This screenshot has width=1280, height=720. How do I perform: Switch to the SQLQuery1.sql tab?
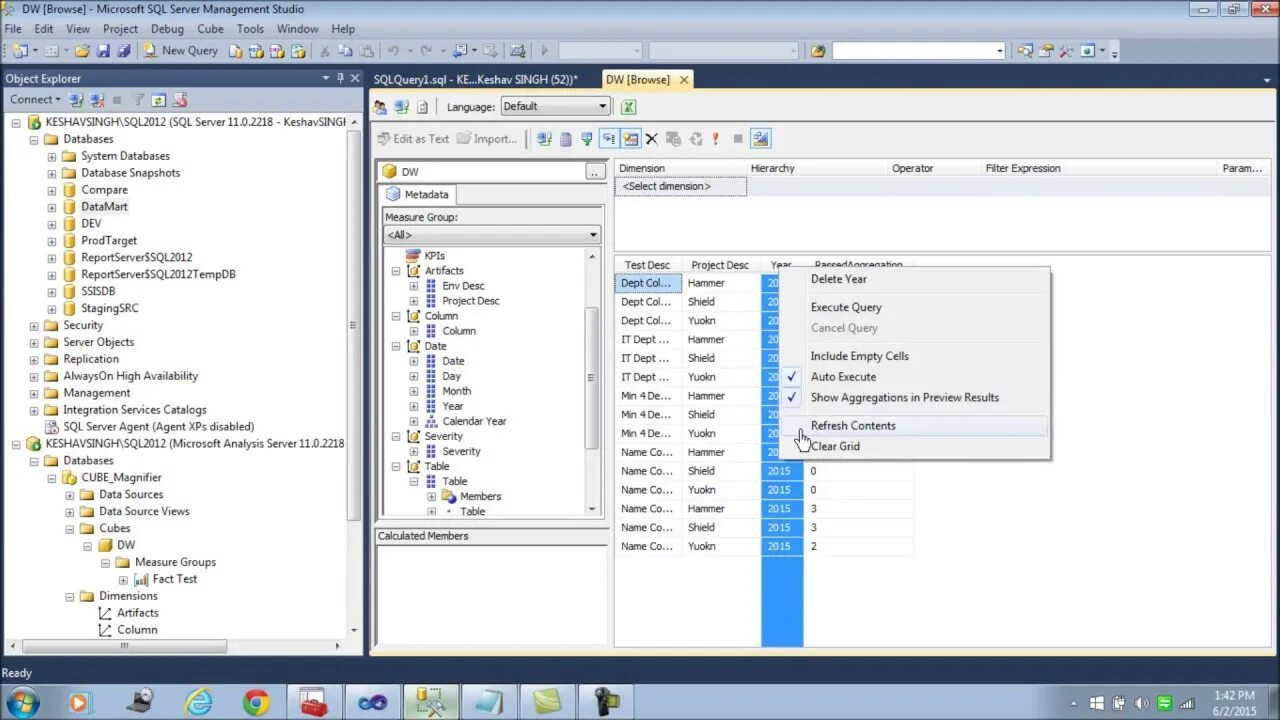(x=476, y=79)
